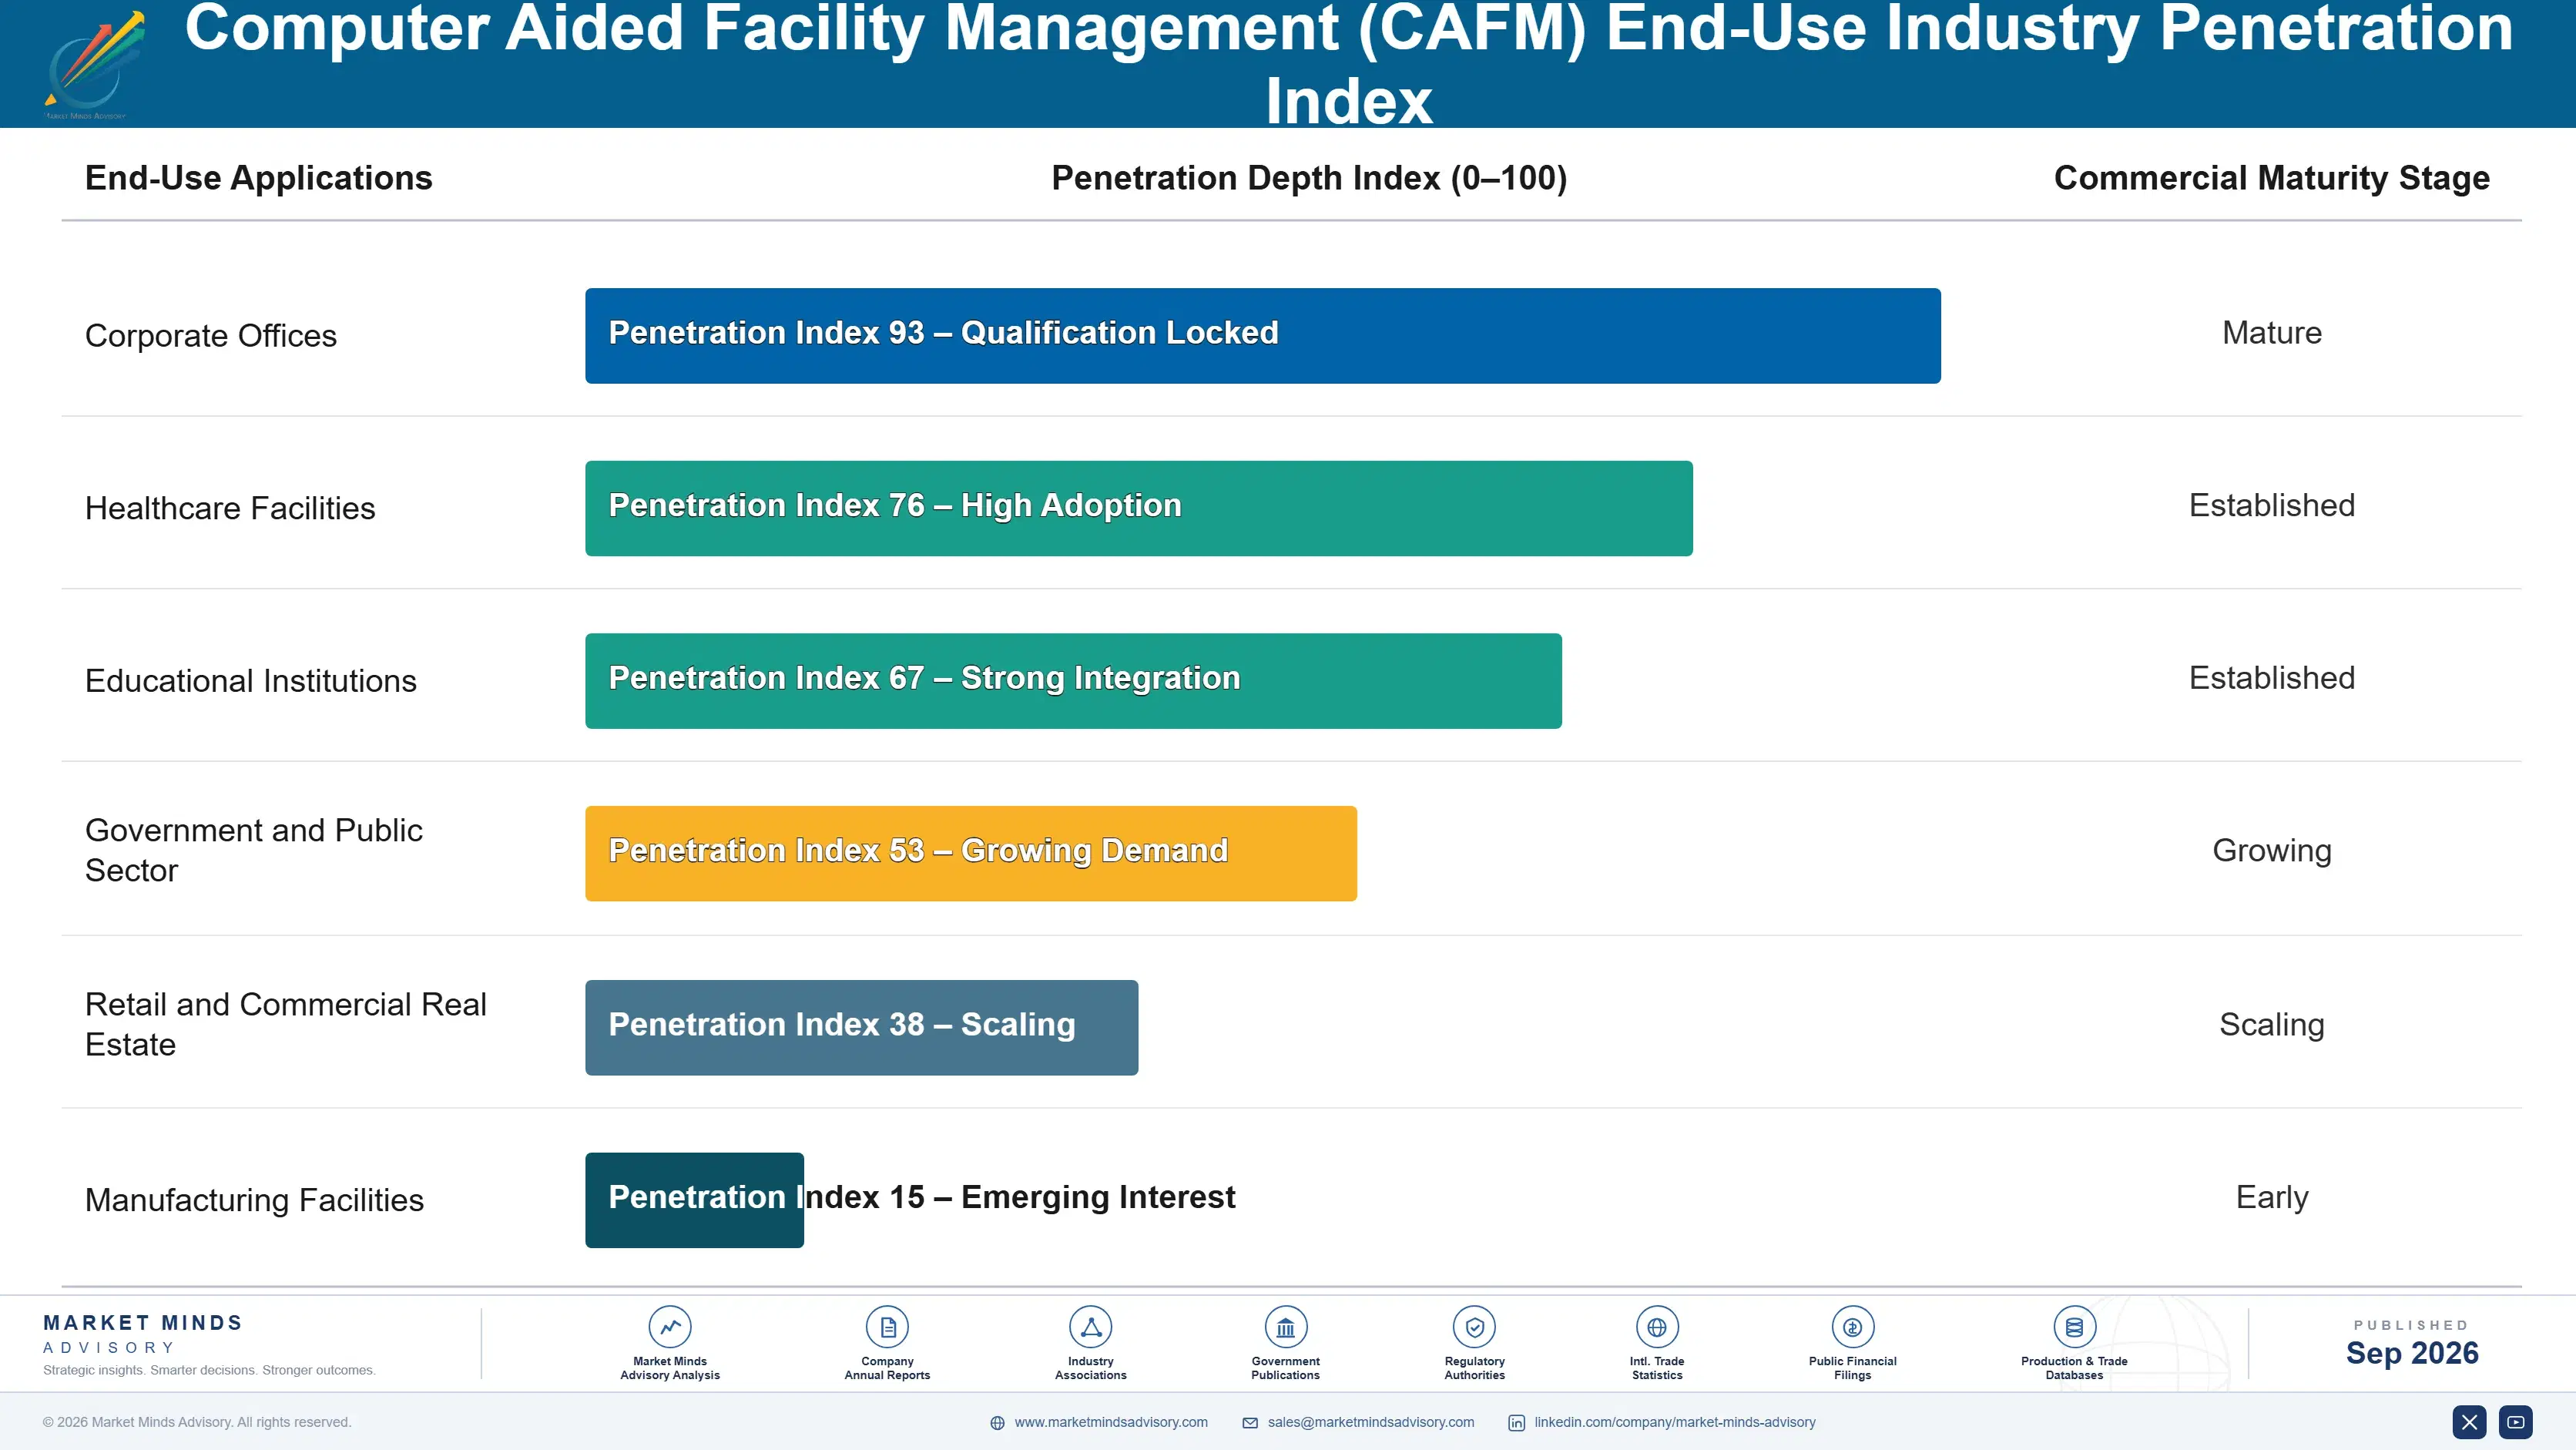
Task: Click the 2026 copyright notice text
Action: coord(197,1422)
